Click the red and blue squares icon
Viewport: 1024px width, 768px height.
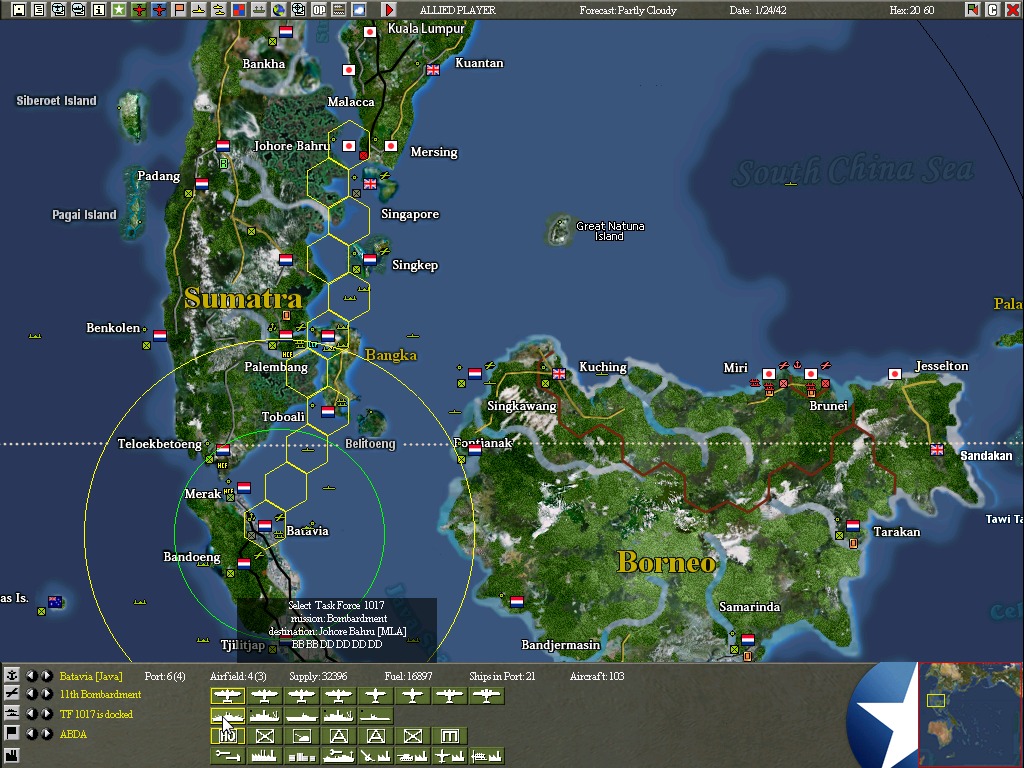pyautogui.click(x=238, y=10)
